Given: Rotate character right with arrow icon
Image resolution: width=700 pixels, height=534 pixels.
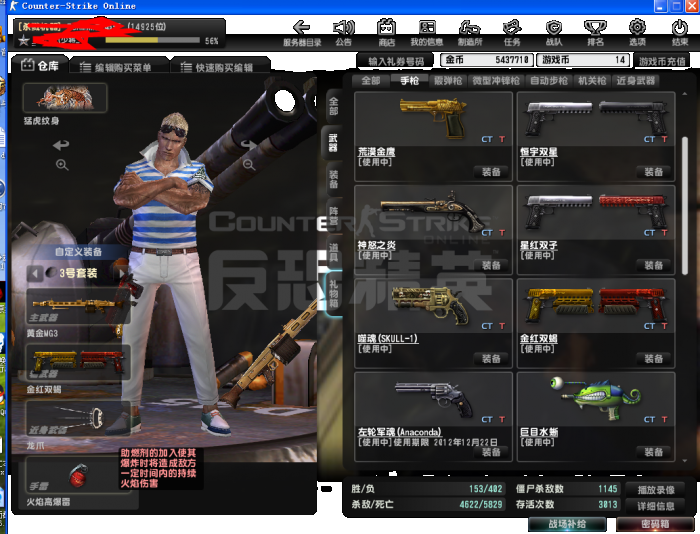Looking at the screenshot, I should (x=249, y=145).
